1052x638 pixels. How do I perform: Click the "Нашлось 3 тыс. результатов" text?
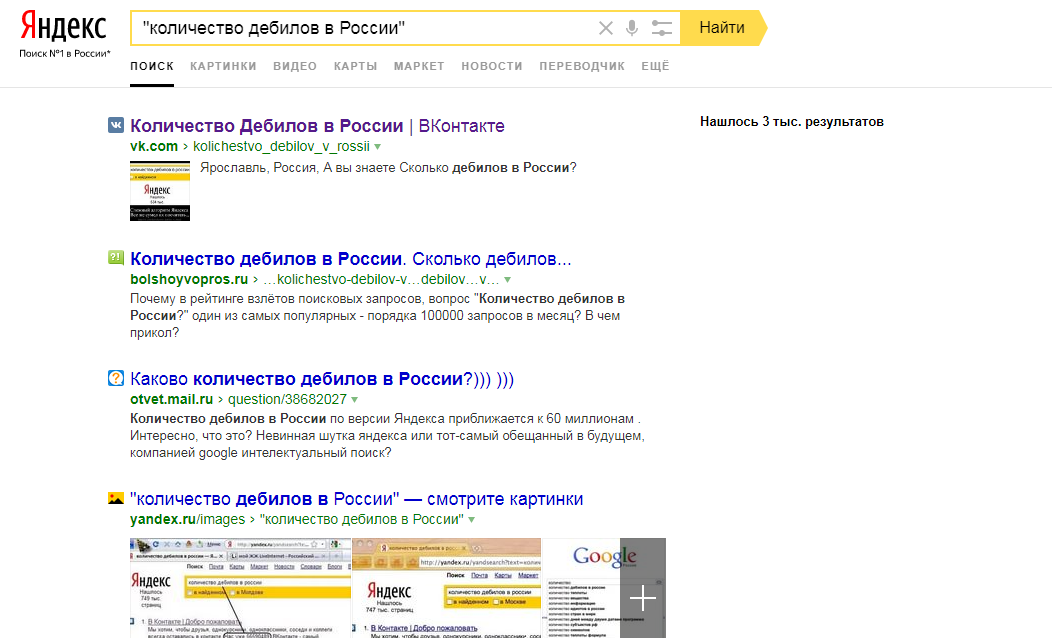pos(792,121)
